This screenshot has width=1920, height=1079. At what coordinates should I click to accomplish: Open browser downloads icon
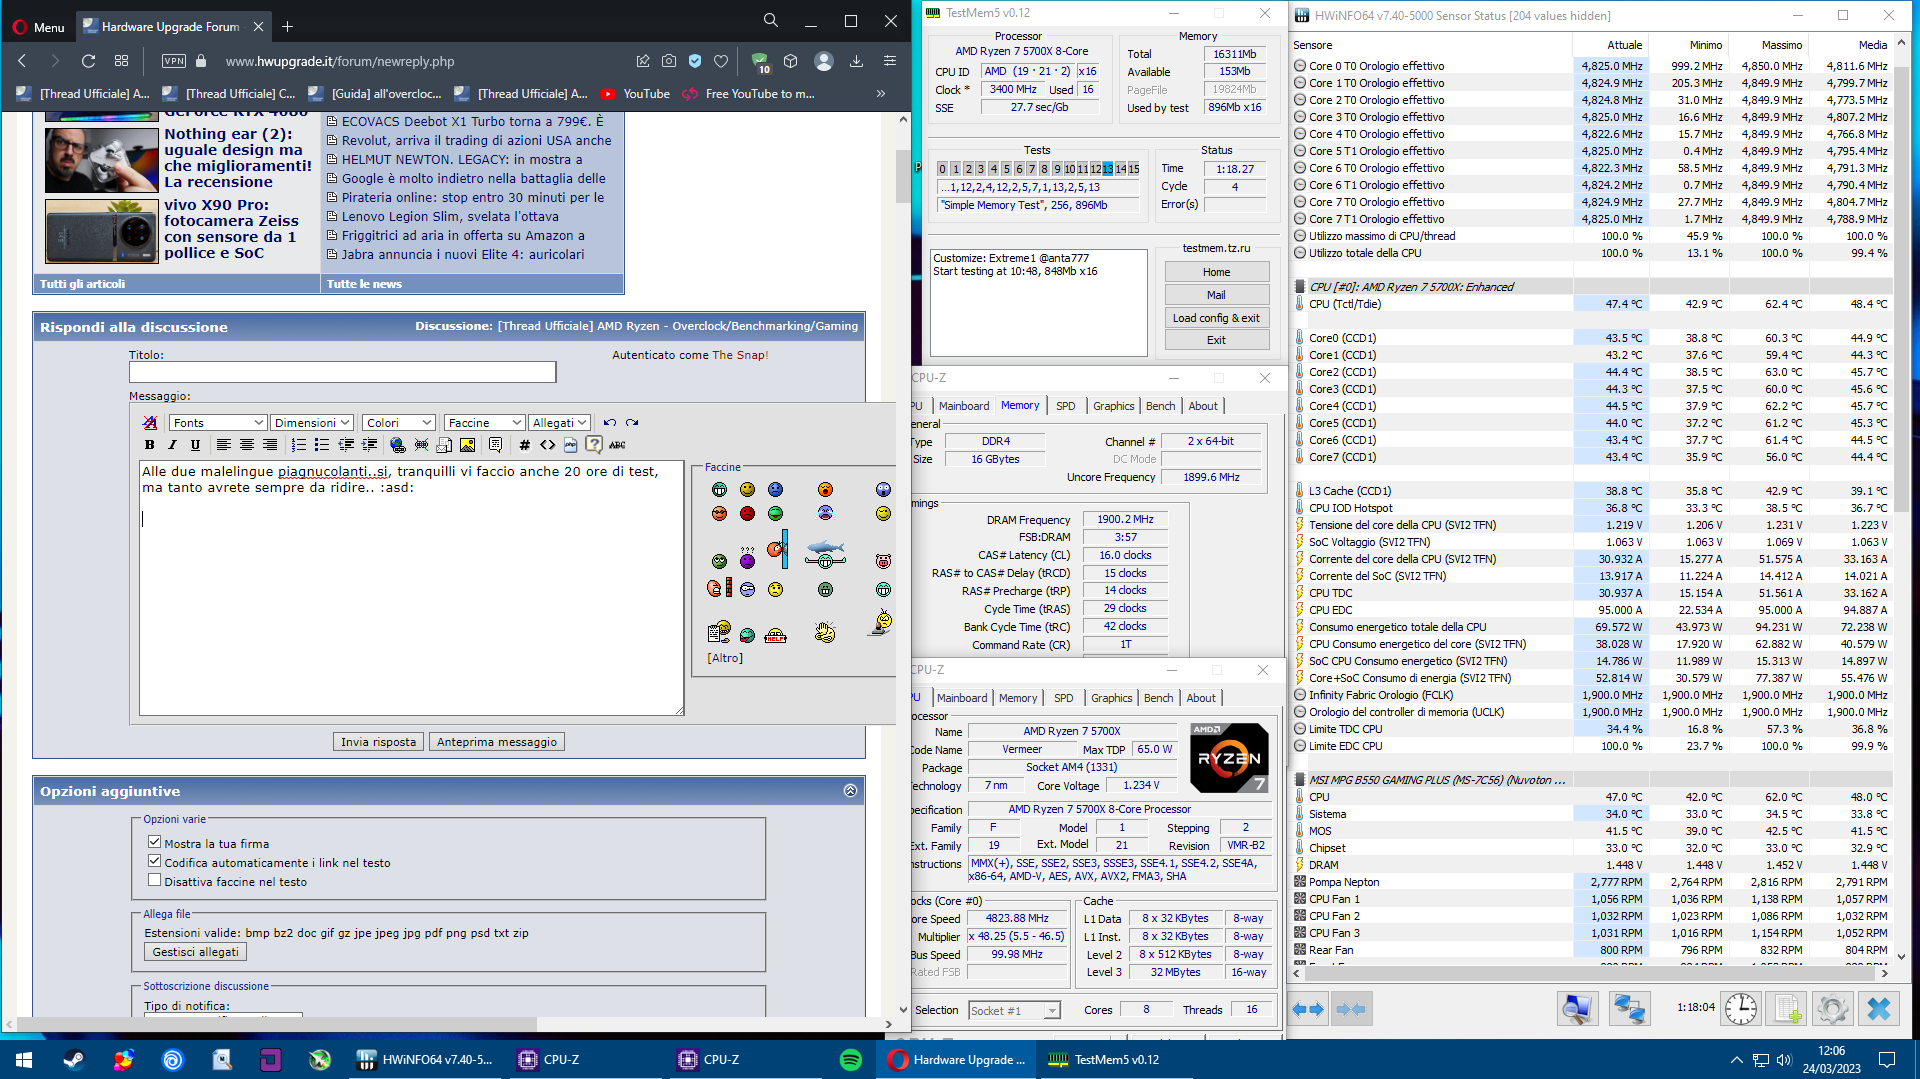click(856, 61)
